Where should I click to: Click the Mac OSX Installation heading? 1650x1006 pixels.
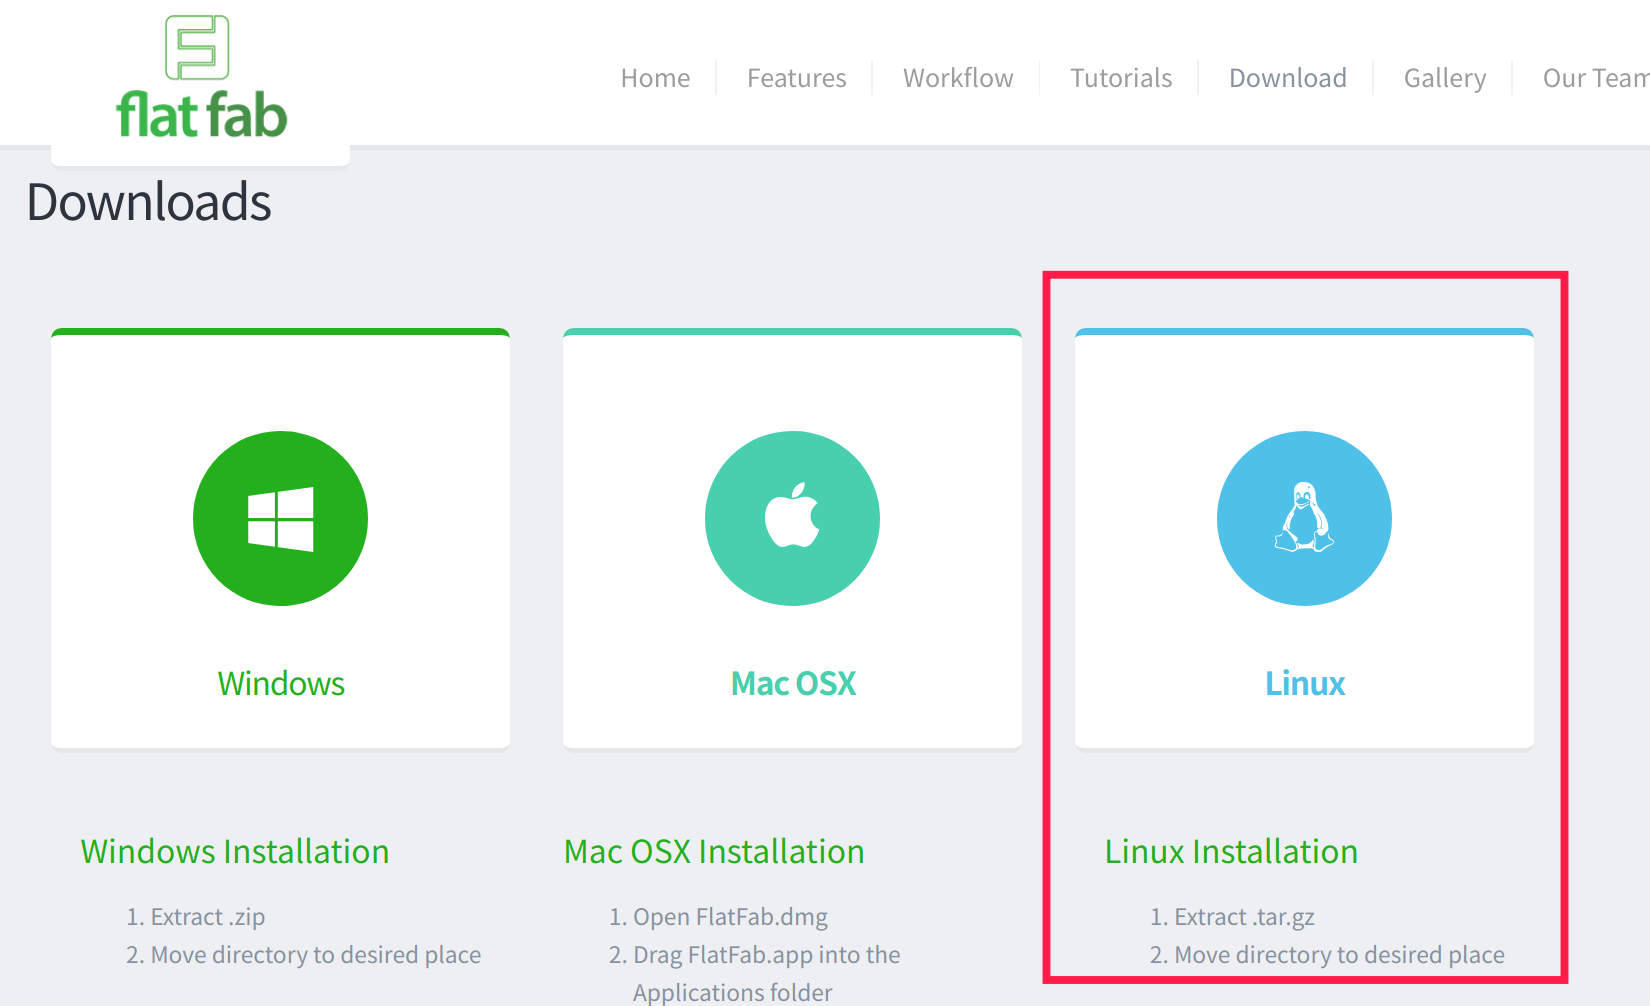click(x=714, y=852)
